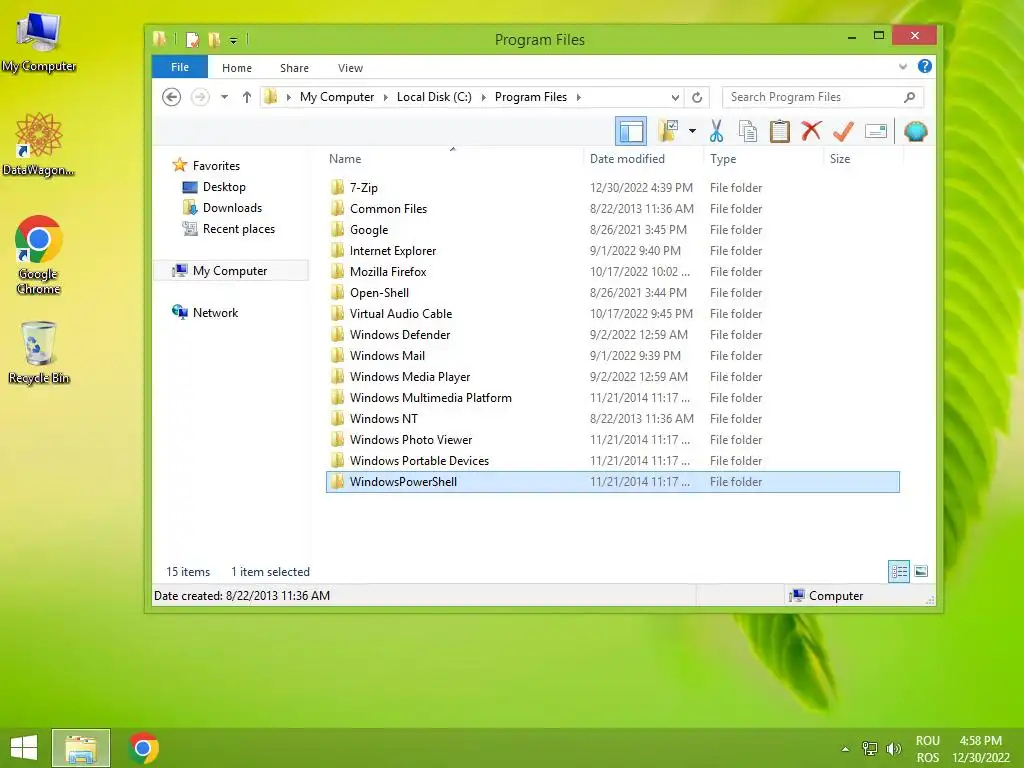Click the quick access Properties icon
Viewport: 1024px width, 768px height.
(193, 40)
